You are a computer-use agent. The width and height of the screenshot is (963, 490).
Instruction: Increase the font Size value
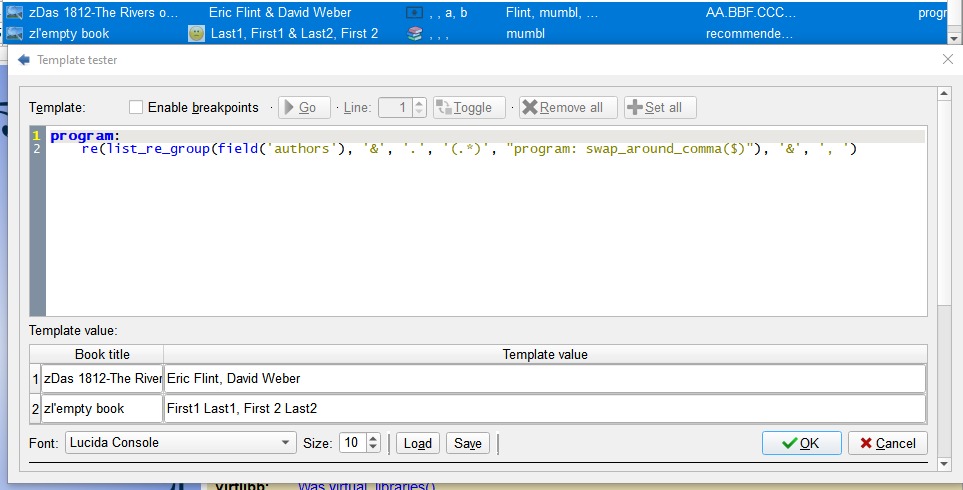pyautogui.click(x=373, y=438)
